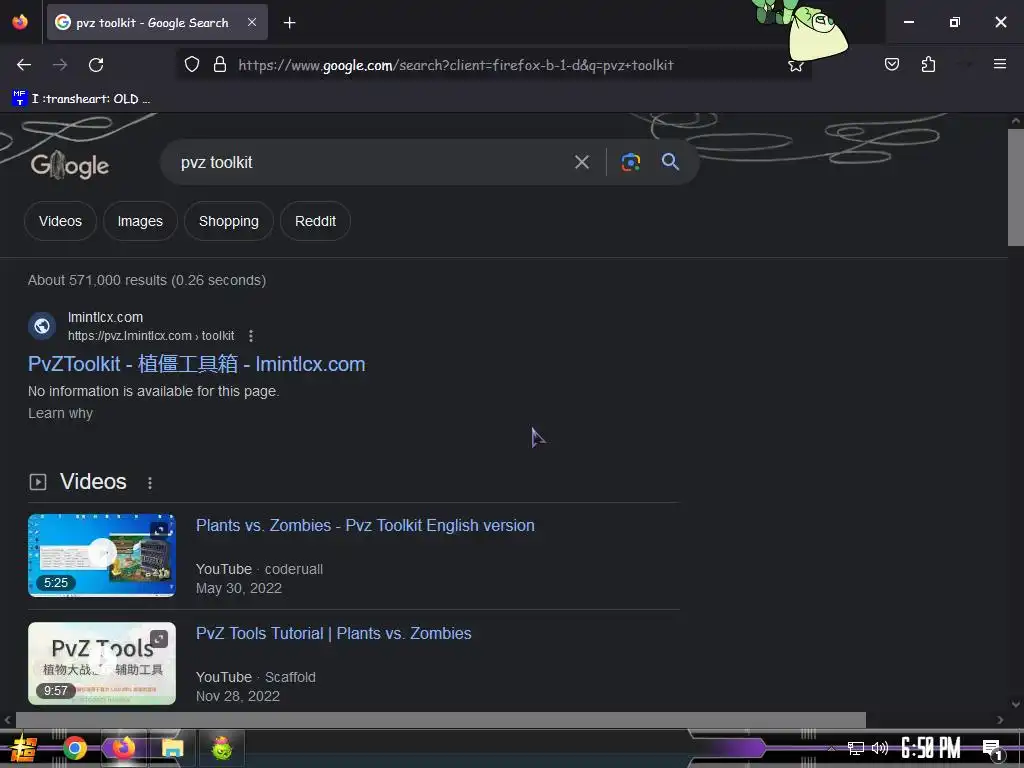The width and height of the screenshot is (1024, 768).
Task: Click the address bar URL
Action: [456, 65]
